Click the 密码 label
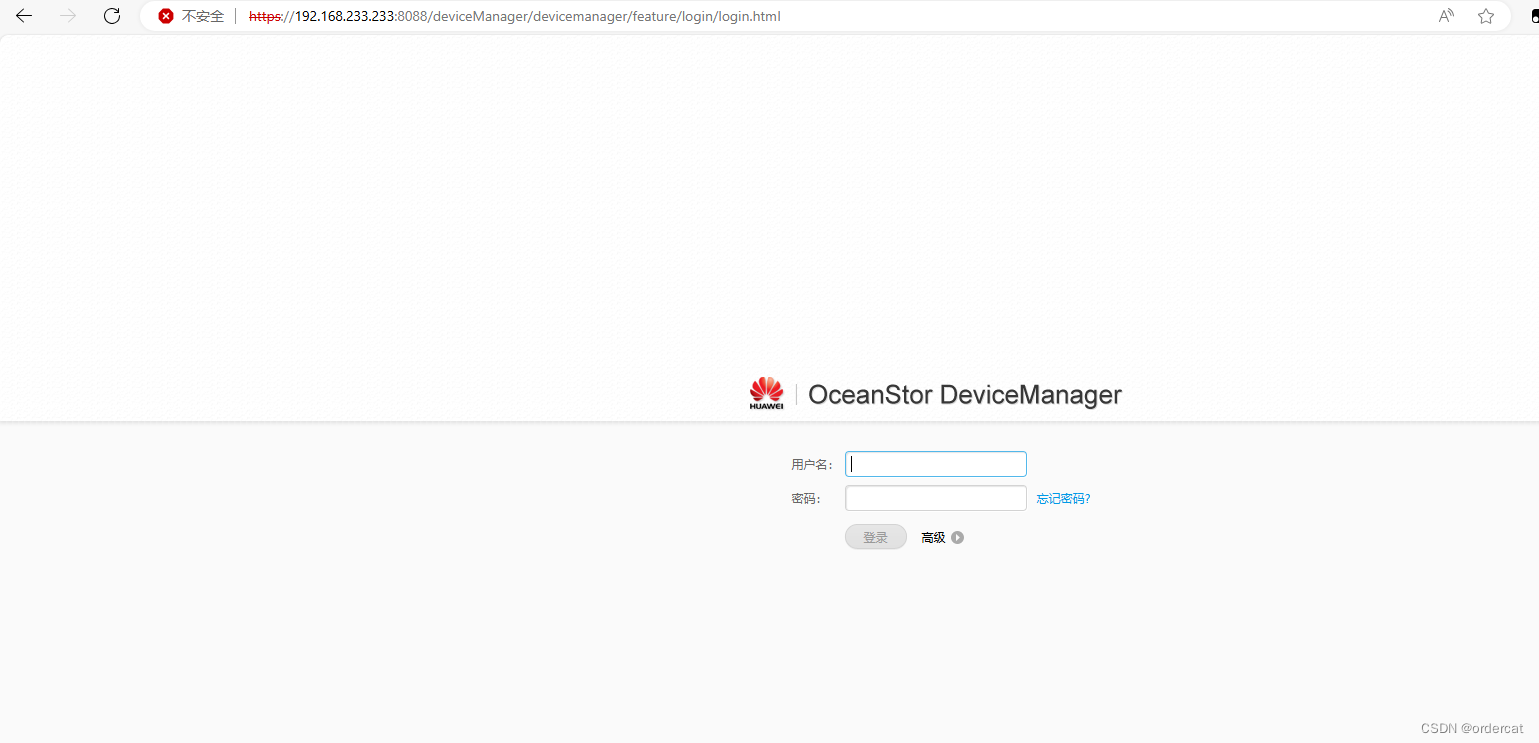 (x=806, y=498)
